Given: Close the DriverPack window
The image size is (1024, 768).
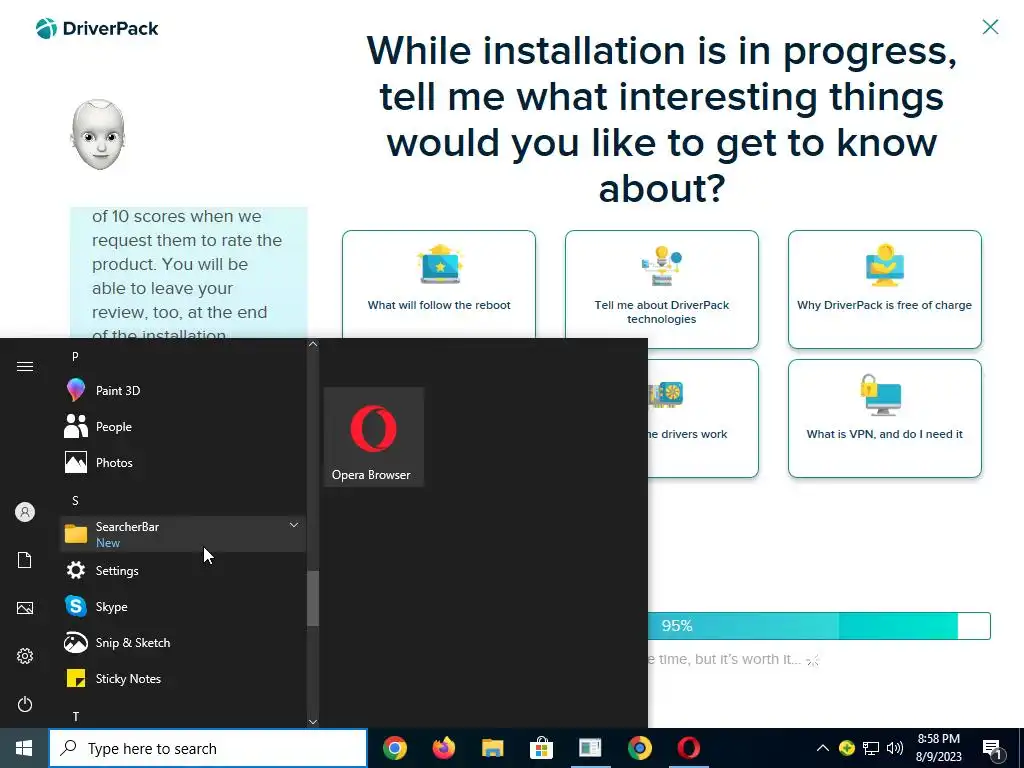Looking at the screenshot, I should point(990,27).
